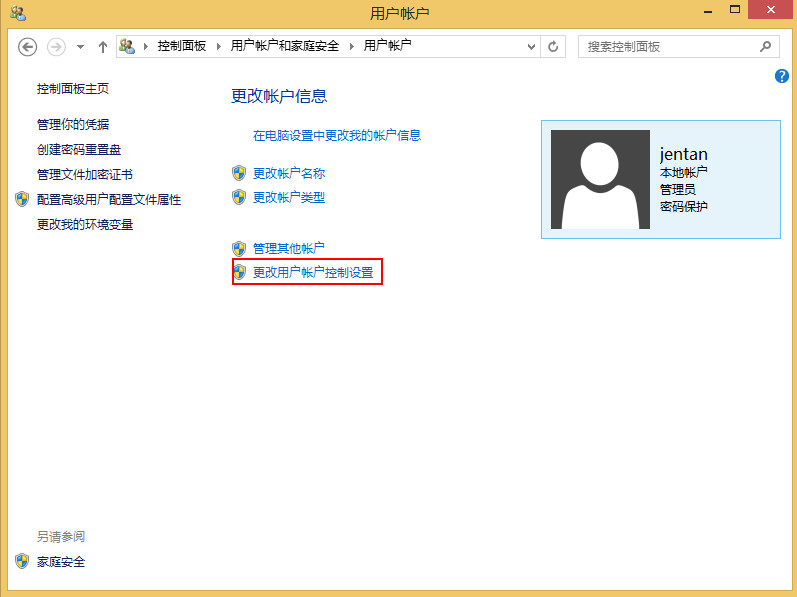Click the magnifier icon in search box
Screen dimensions: 797x597
pos(765,46)
